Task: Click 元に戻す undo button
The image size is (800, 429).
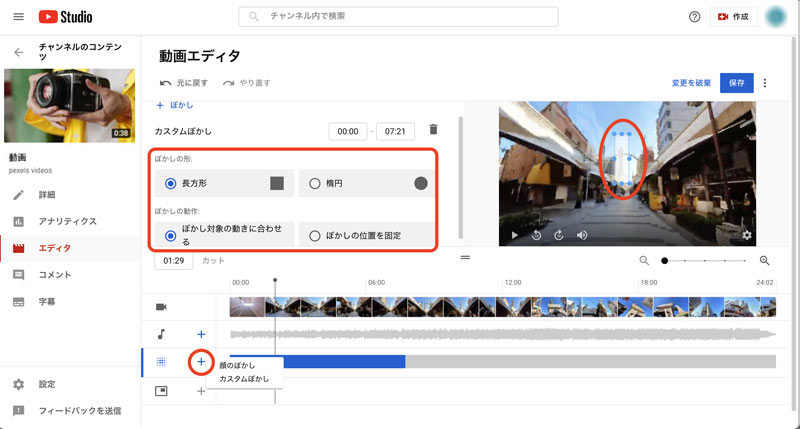Action: [x=184, y=83]
